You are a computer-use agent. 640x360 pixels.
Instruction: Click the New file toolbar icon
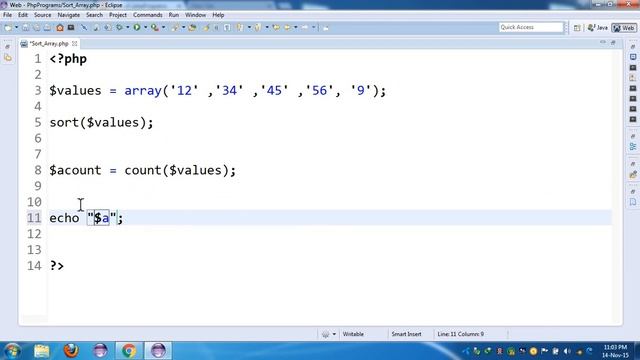coord(8,28)
